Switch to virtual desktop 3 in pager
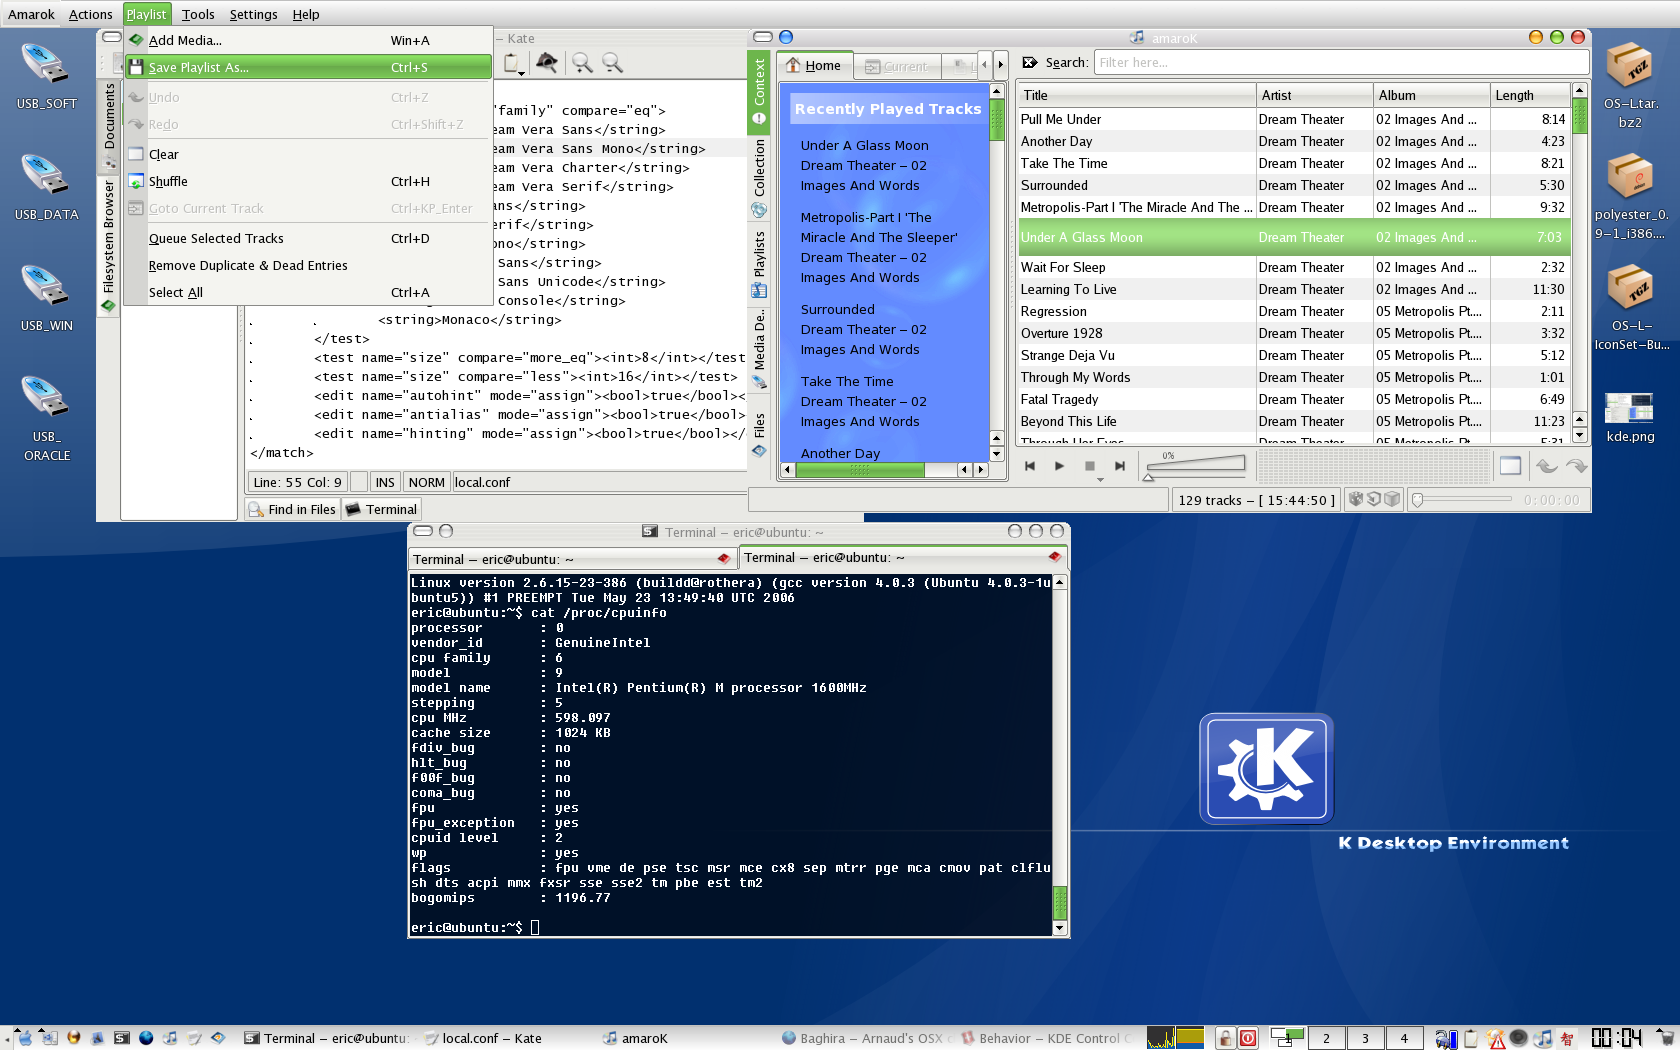Screen dimensions: 1680x1050 1365,1038
